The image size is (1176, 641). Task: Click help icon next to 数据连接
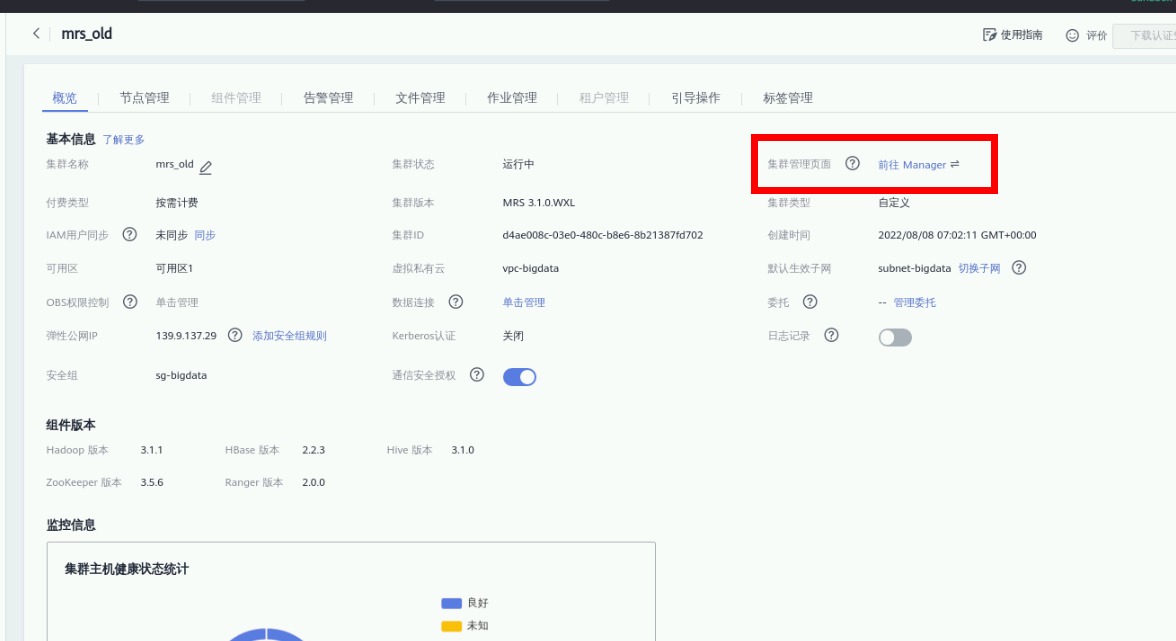(x=455, y=302)
